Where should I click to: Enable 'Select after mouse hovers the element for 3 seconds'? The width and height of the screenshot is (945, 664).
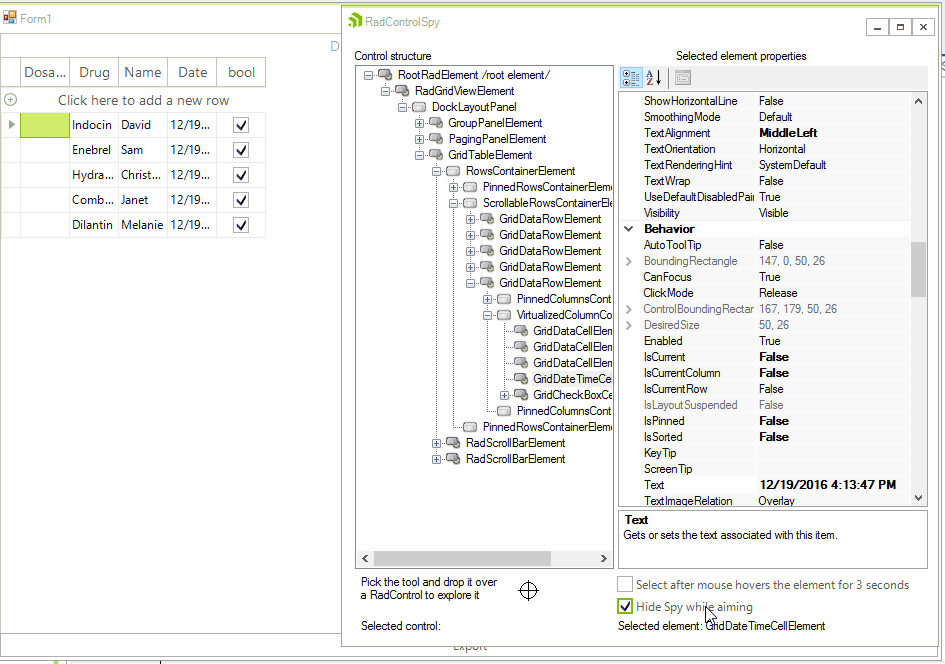625,584
